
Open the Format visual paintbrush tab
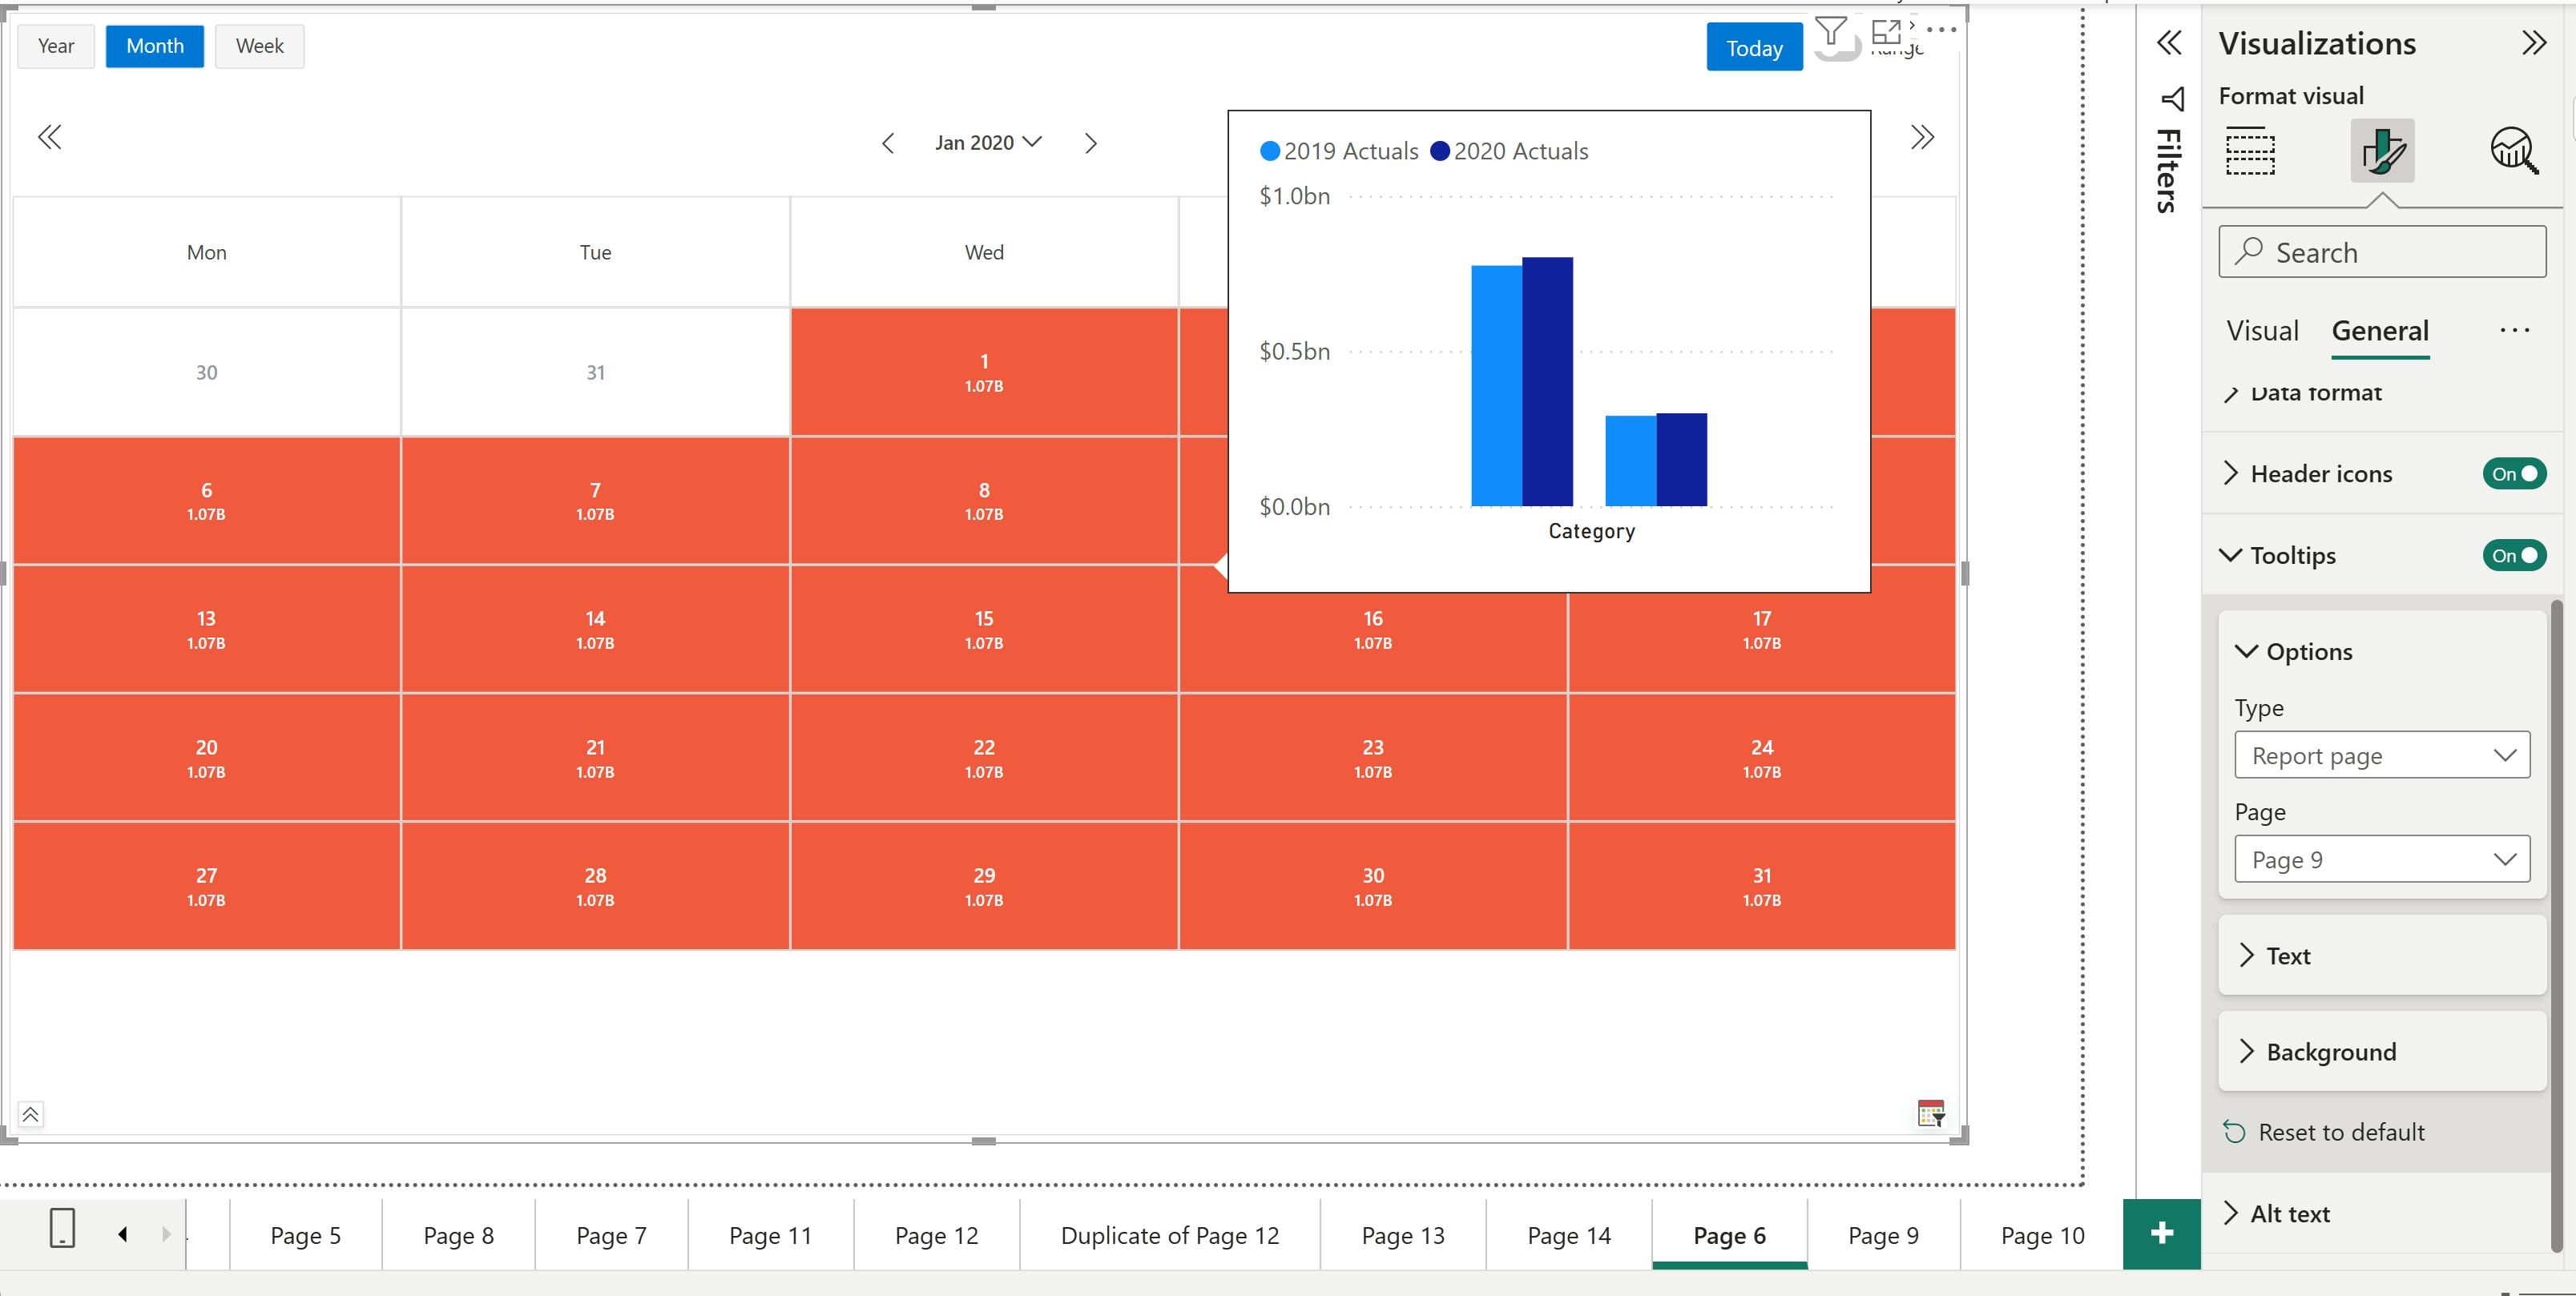pos(2381,151)
